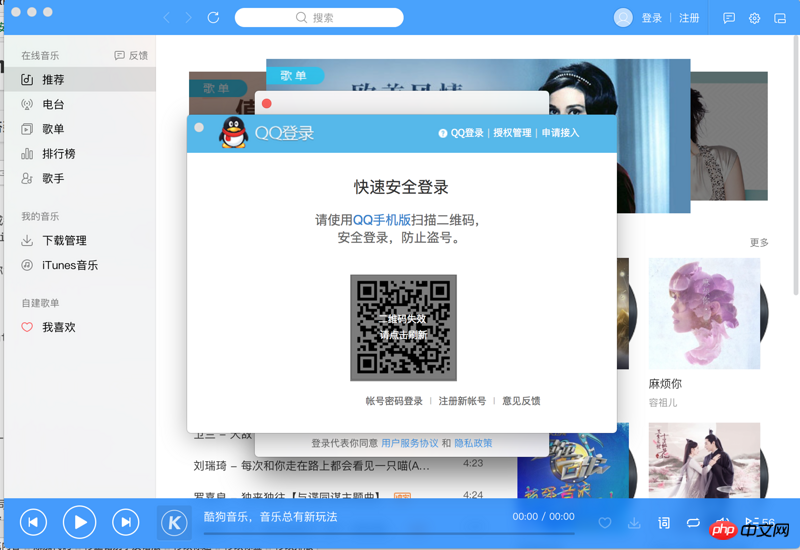The width and height of the screenshot is (800, 550).
Task: Click the Kugou K album art icon
Action: coord(174,522)
